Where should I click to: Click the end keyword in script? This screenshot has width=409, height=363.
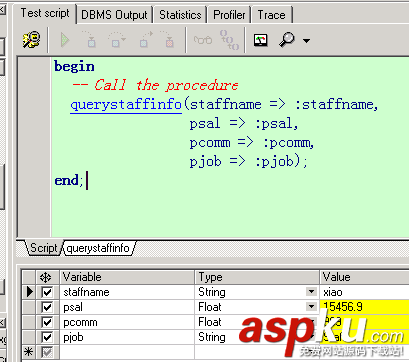[x=66, y=180]
